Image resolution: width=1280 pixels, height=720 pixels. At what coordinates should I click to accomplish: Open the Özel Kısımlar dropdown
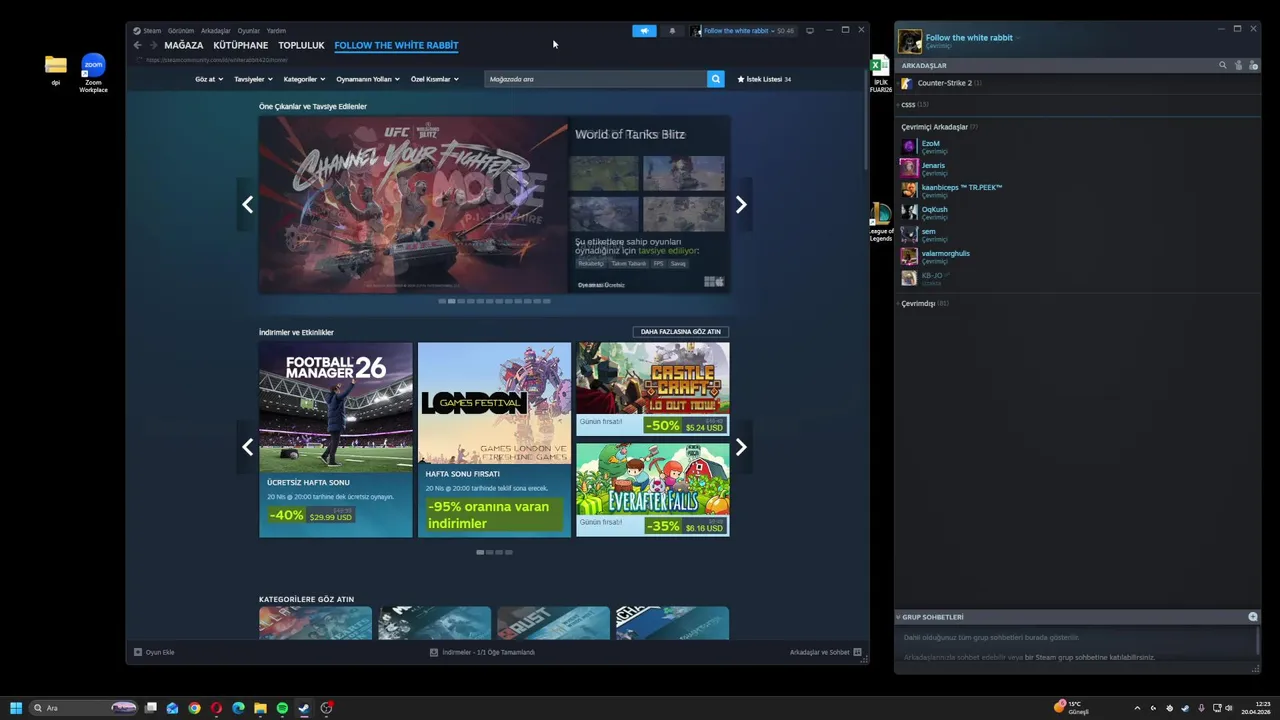(434, 79)
